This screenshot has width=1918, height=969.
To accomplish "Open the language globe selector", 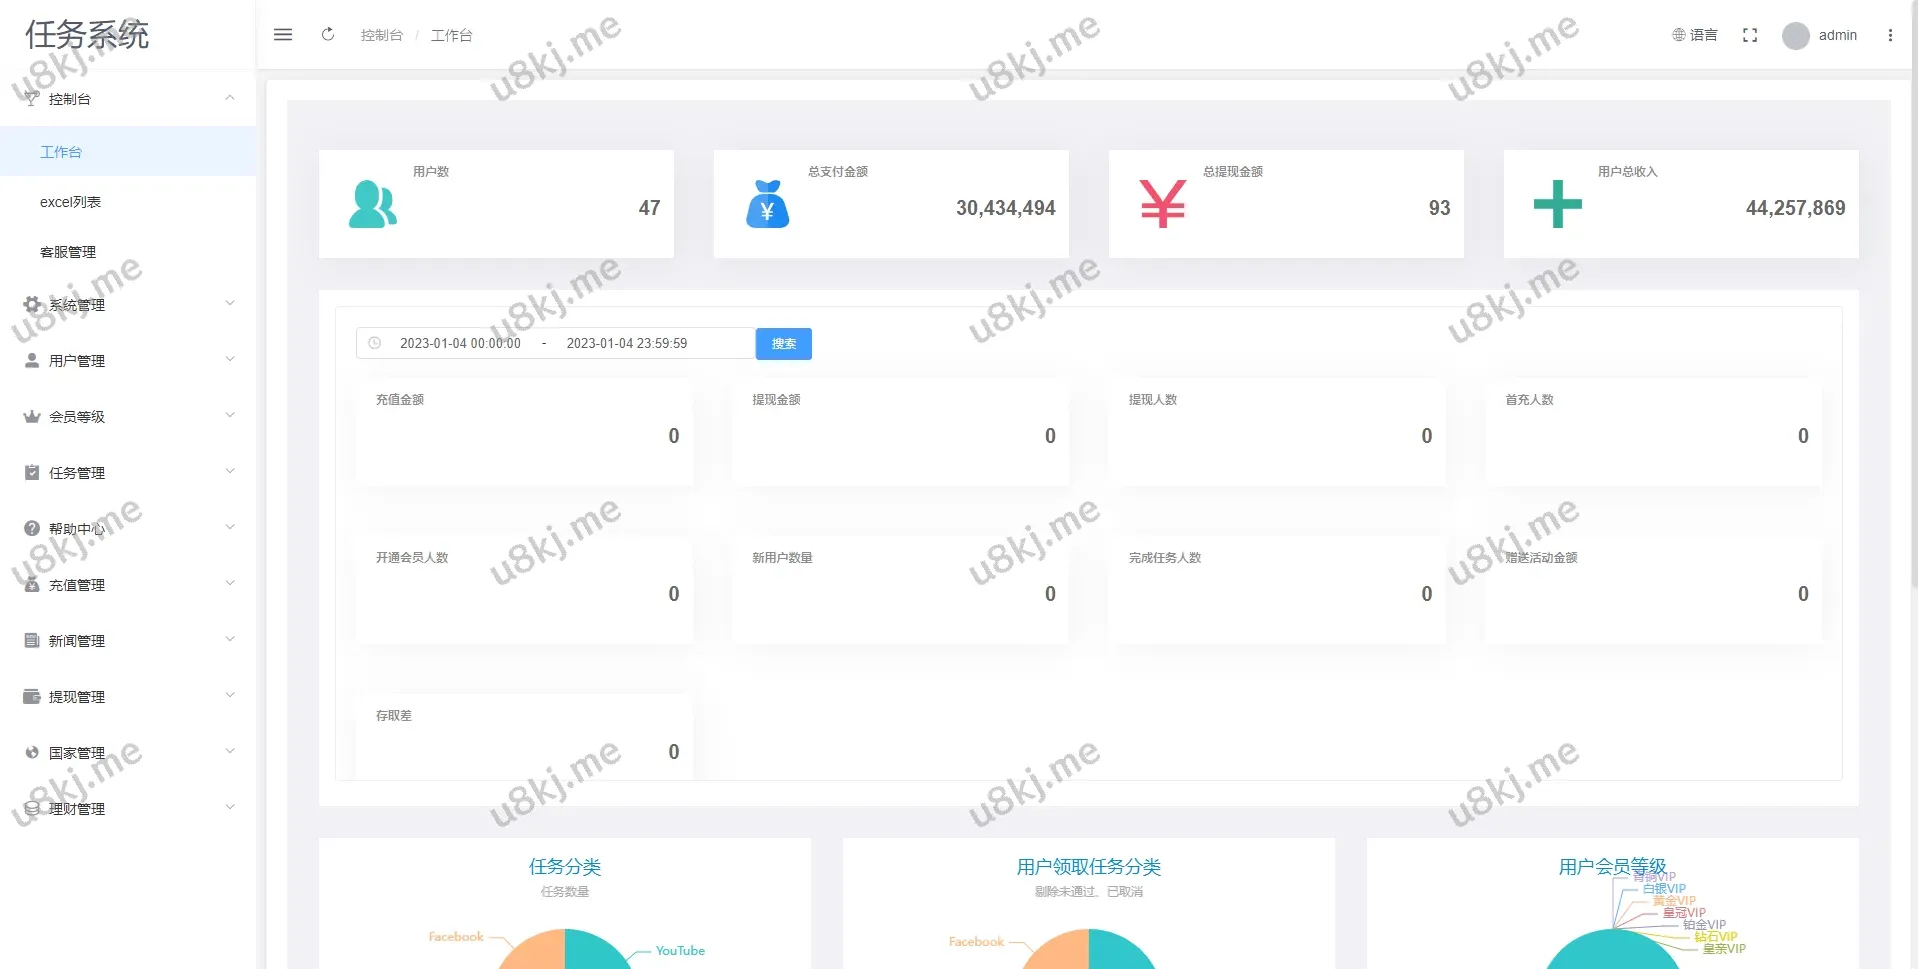I will pos(1694,35).
